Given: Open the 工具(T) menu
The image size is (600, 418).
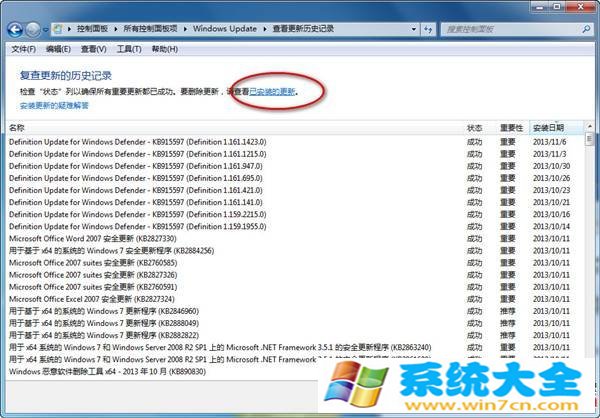Looking at the screenshot, I should click(129, 49).
